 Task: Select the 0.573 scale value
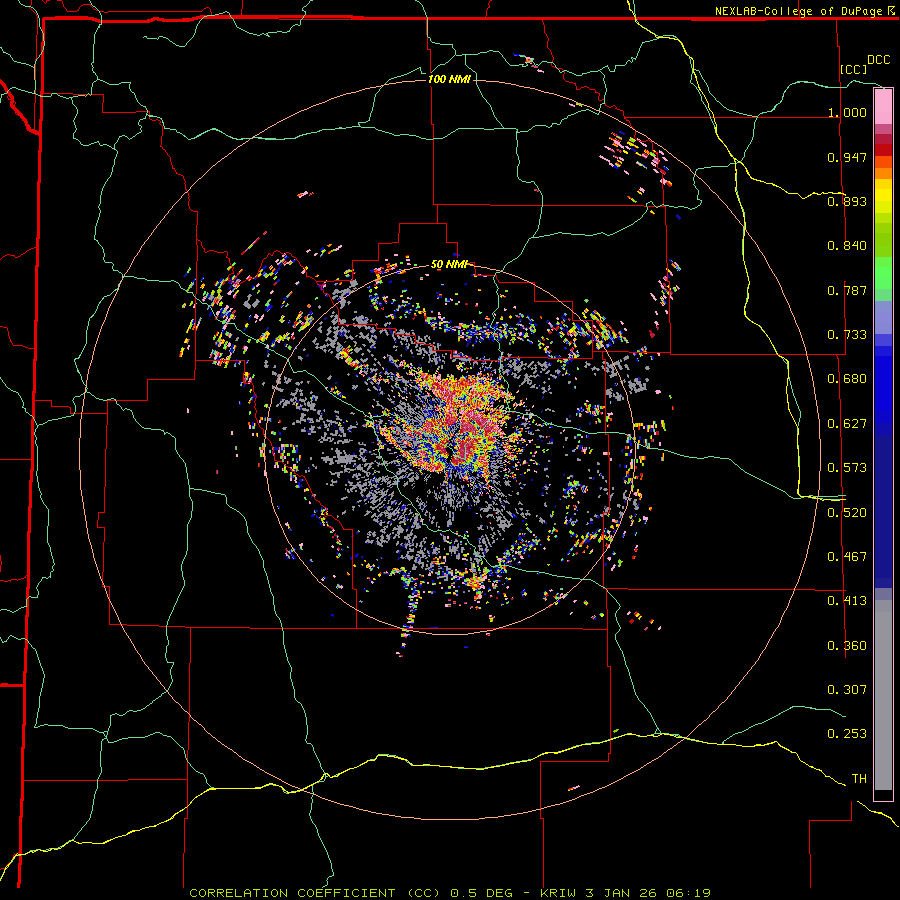(x=847, y=468)
